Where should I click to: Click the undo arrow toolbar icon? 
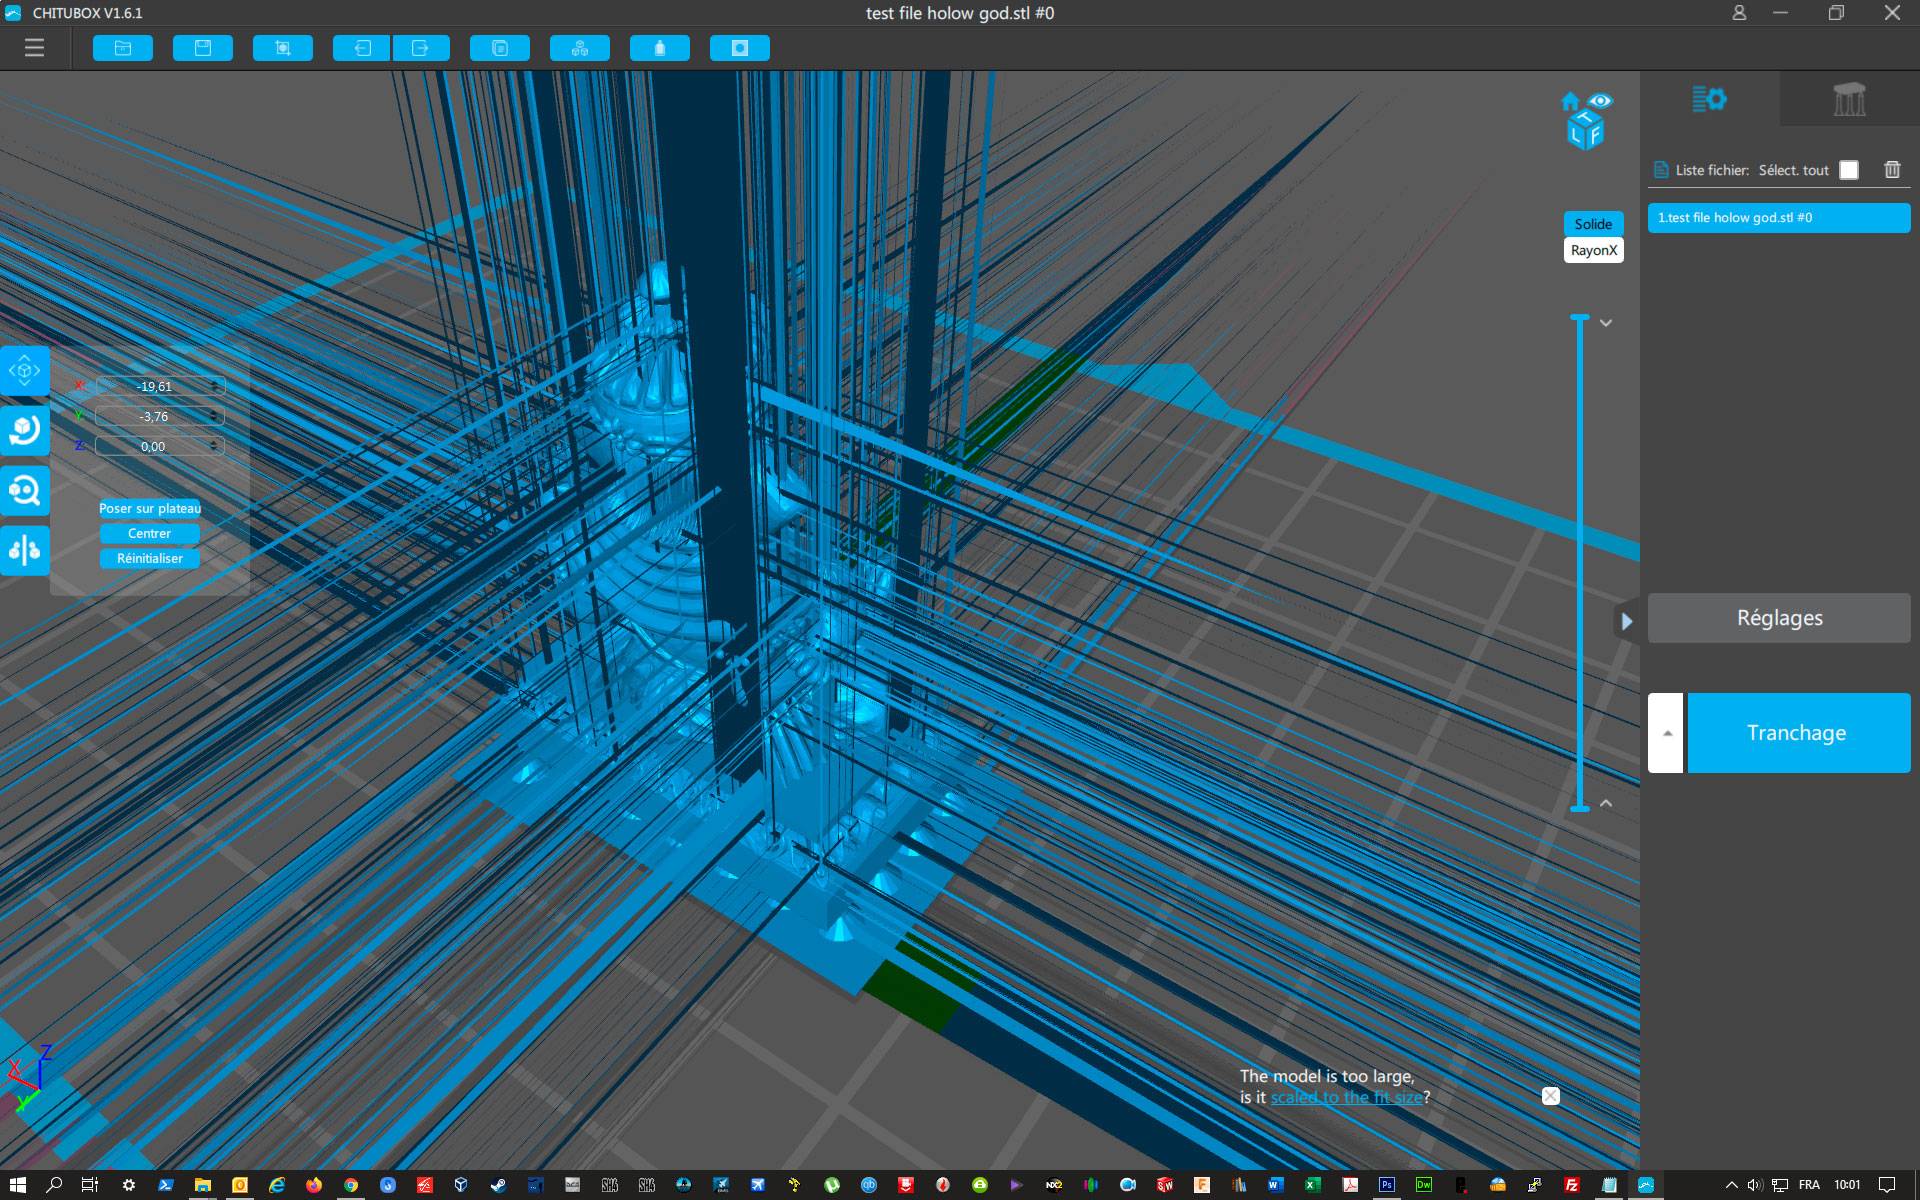point(362,48)
